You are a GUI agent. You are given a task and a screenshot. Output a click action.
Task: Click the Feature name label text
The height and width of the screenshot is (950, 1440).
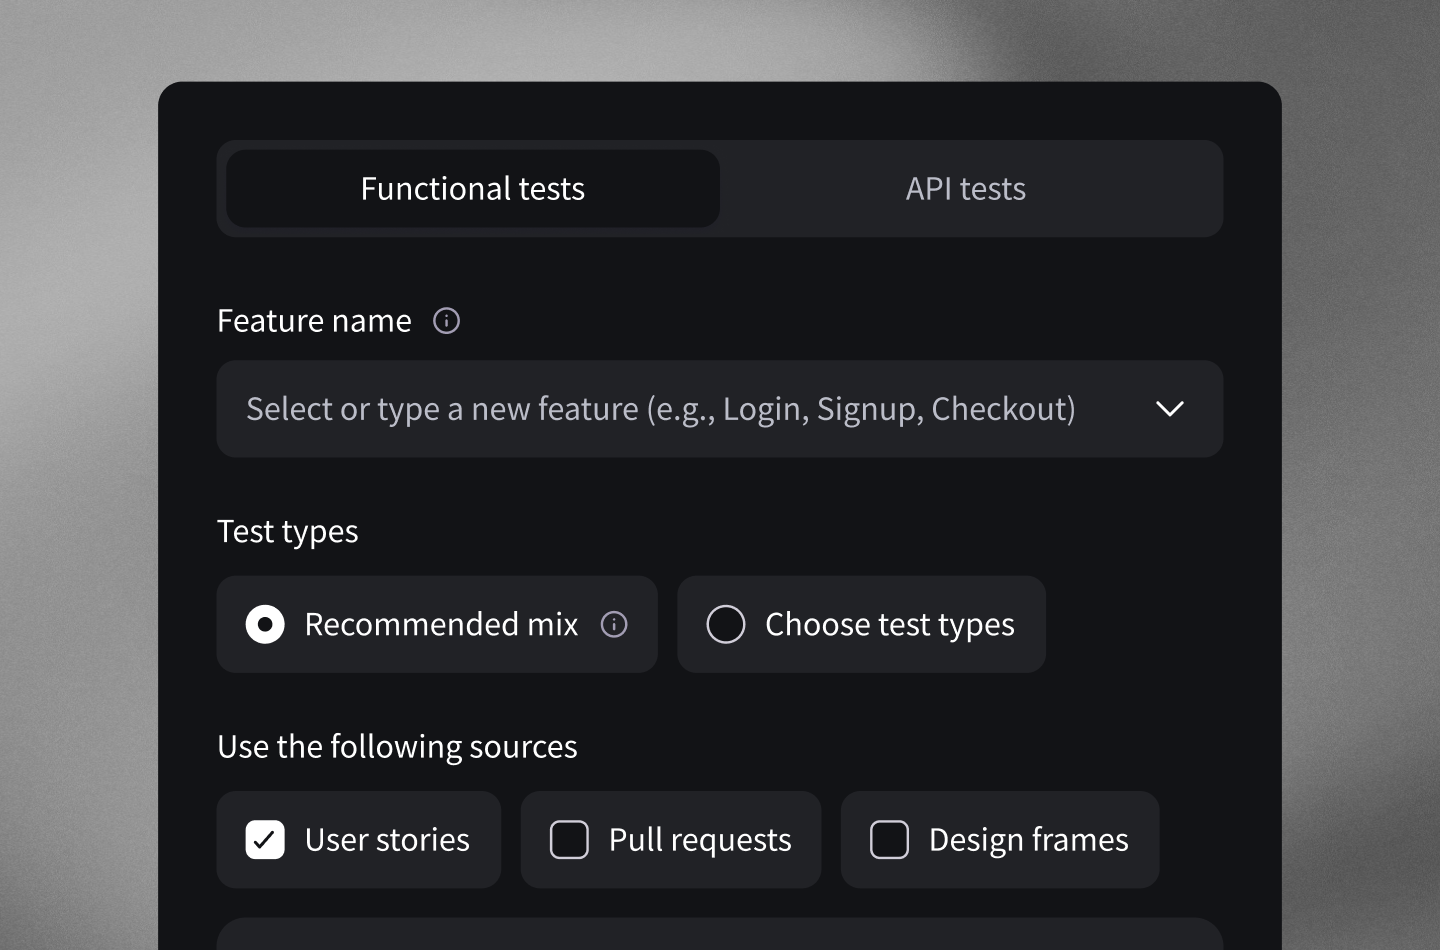(314, 321)
